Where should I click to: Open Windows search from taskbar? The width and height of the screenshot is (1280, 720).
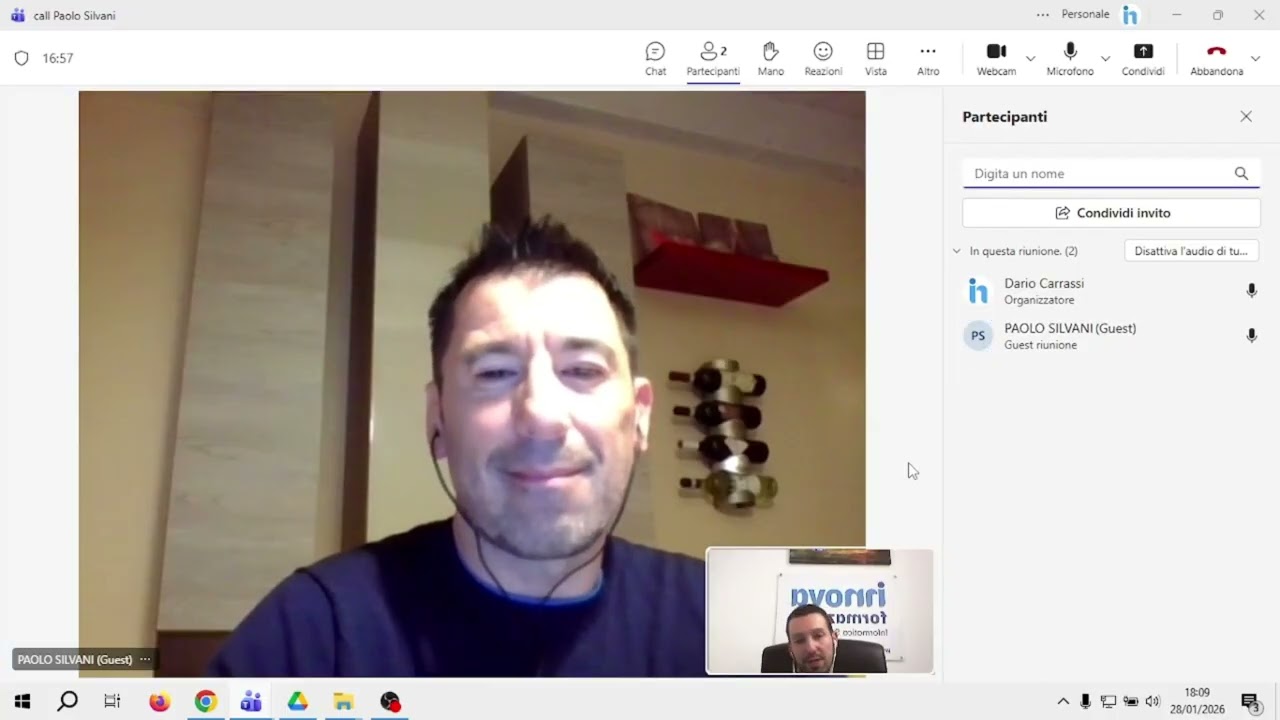click(x=67, y=701)
